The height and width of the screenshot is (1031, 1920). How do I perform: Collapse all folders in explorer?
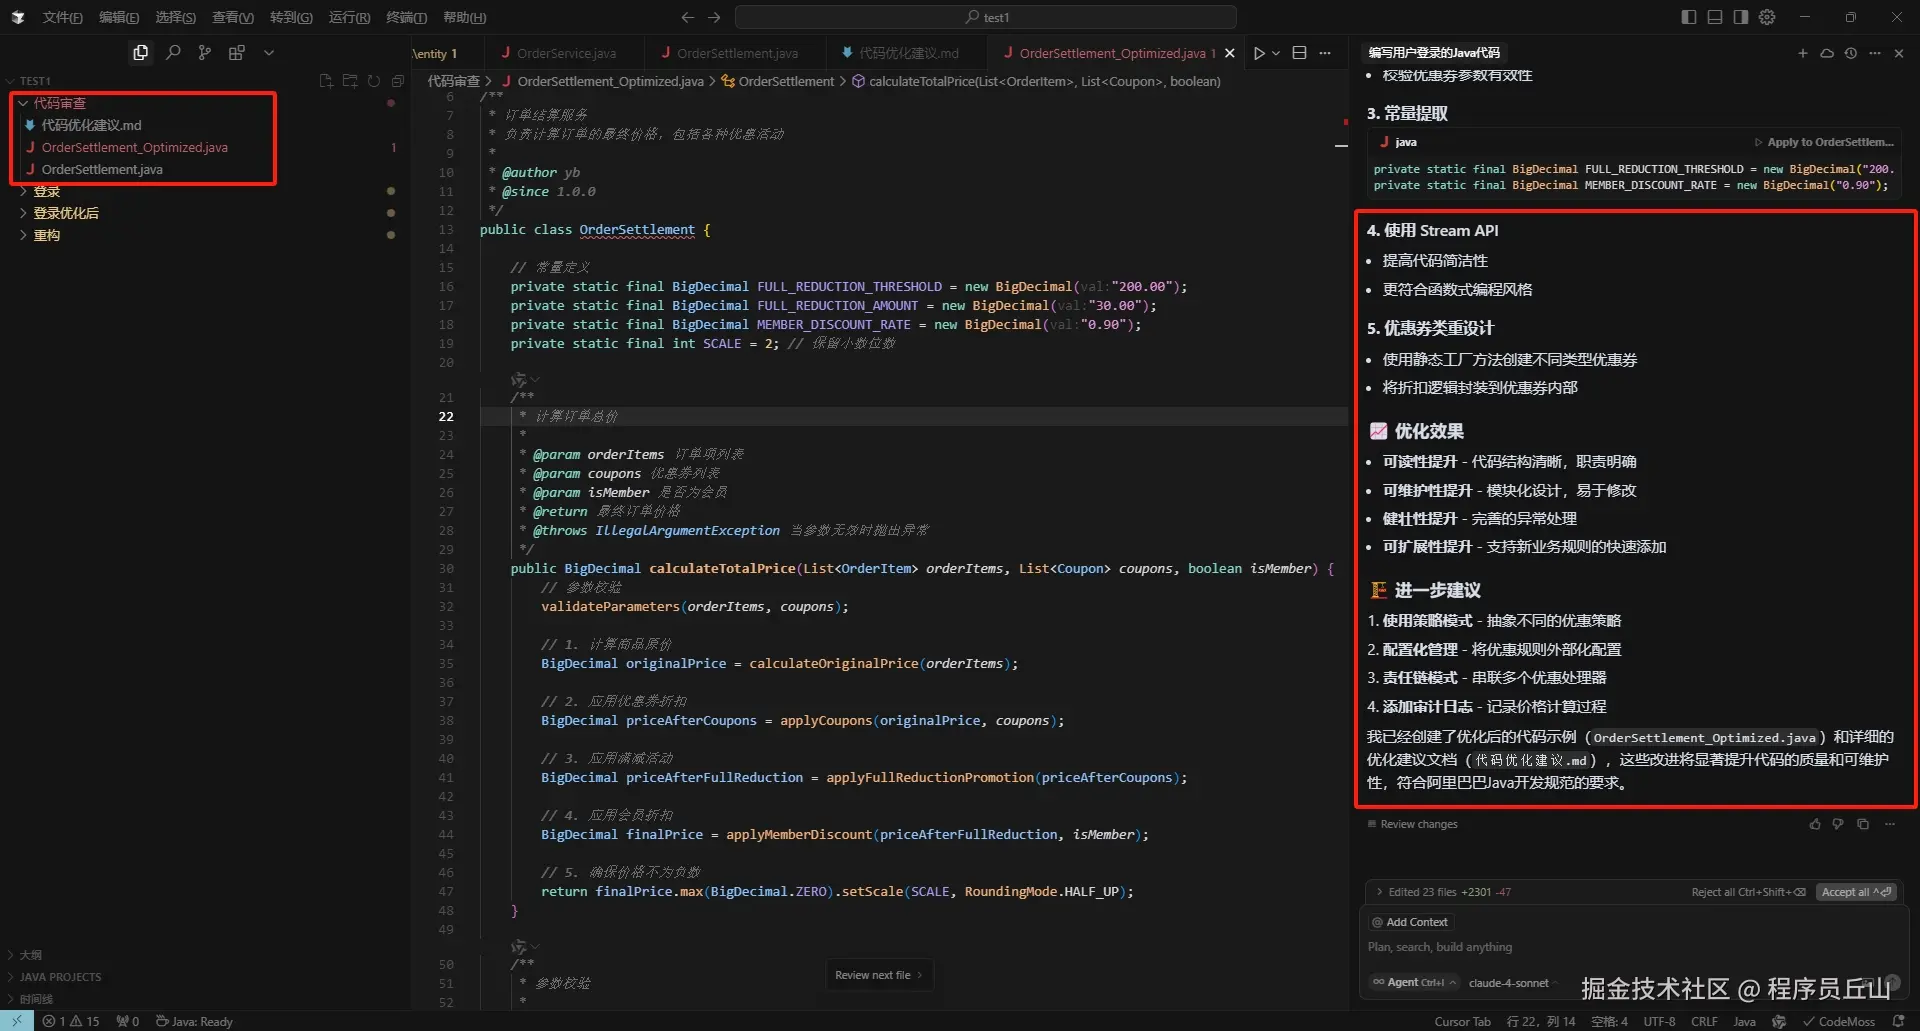pyautogui.click(x=398, y=81)
